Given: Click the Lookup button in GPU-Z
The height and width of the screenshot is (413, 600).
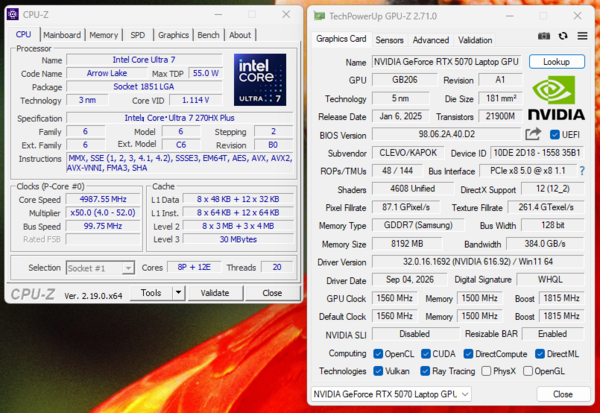Looking at the screenshot, I should point(557,62).
